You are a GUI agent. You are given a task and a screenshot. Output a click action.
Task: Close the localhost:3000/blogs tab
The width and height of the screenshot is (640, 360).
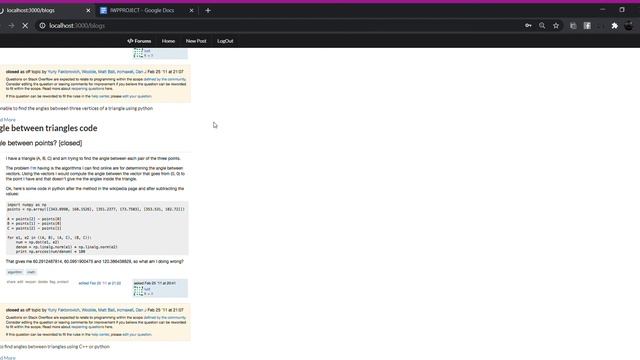(88, 10)
